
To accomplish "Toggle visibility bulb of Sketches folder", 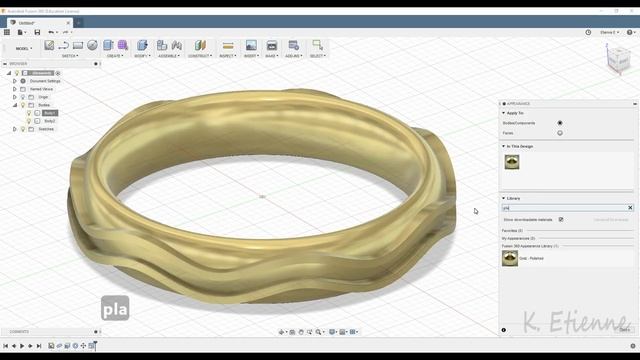I will (23, 129).
